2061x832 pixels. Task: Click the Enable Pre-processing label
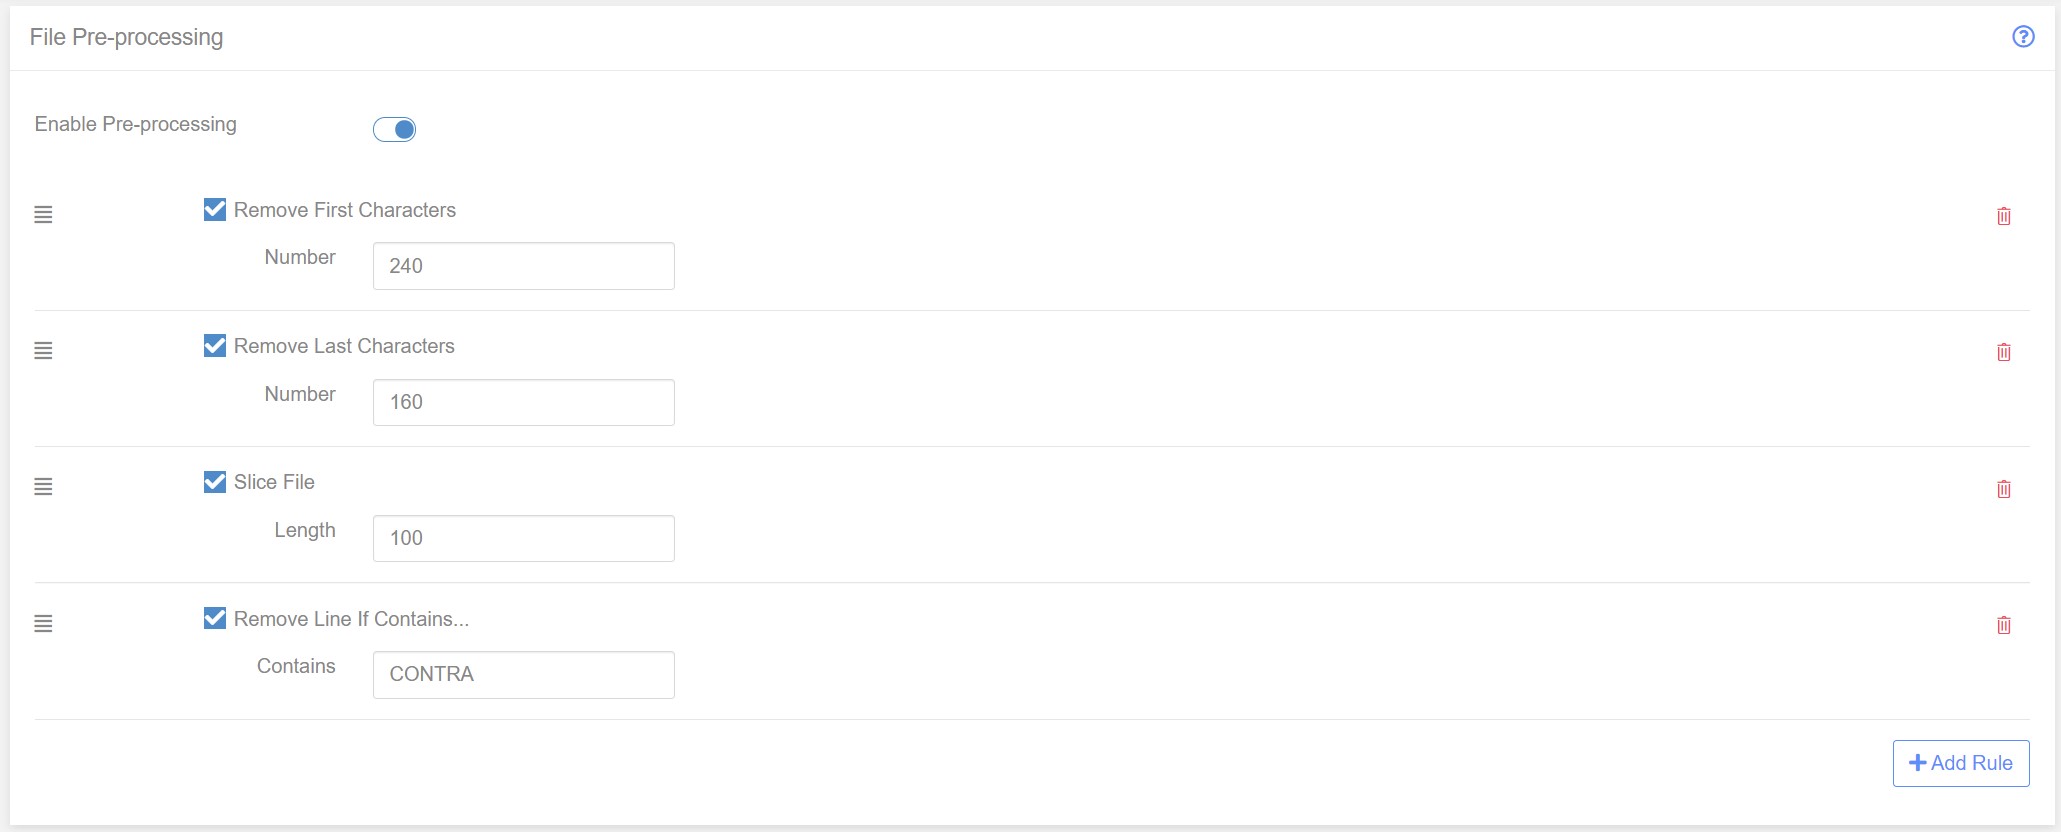point(136,124)
